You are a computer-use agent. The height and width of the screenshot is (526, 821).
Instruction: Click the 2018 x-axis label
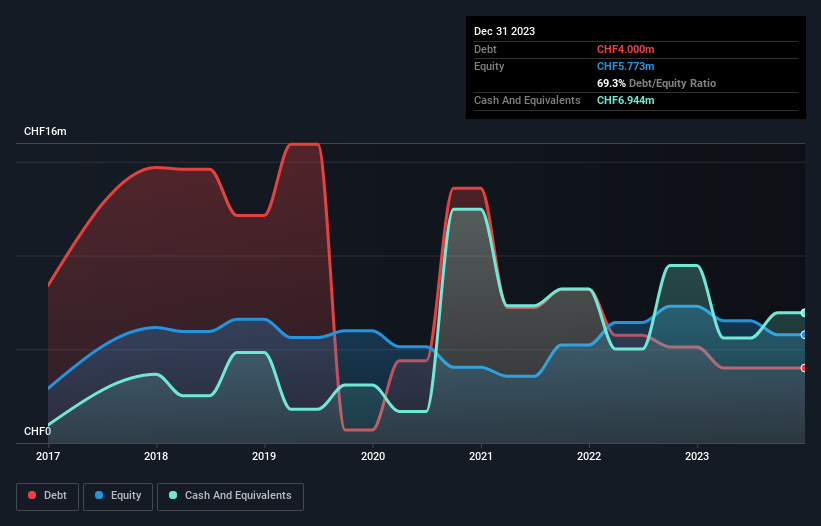(156, 456)
